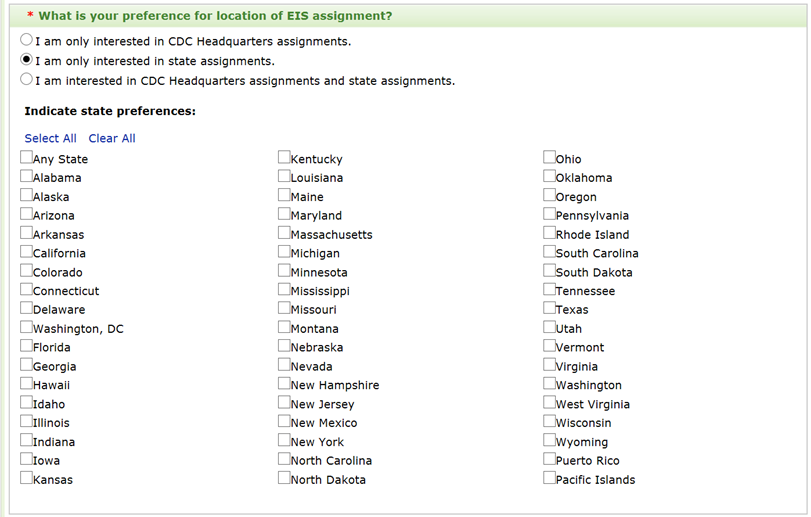This screenshot has height=517, width=811.
Task: Select CDC Headquarters only assignments option
Action: [x=27, y=41]
